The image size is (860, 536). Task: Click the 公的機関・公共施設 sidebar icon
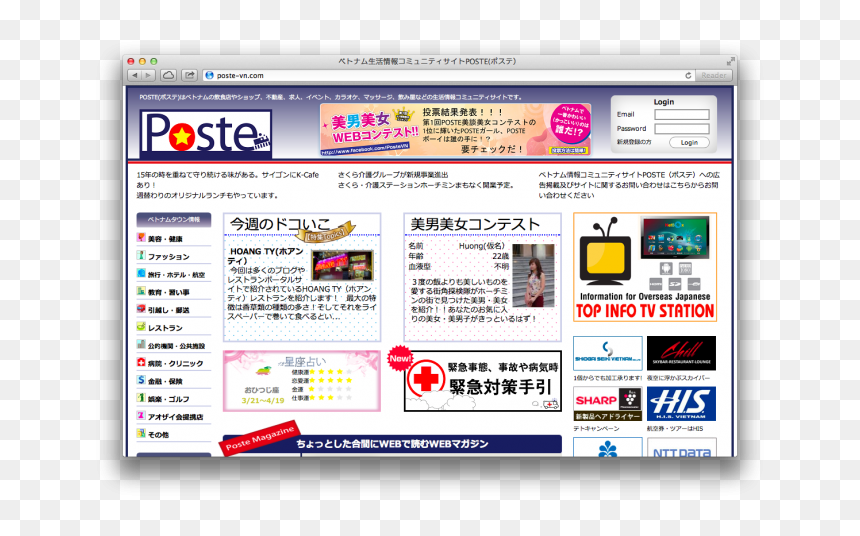pos(141,345)
